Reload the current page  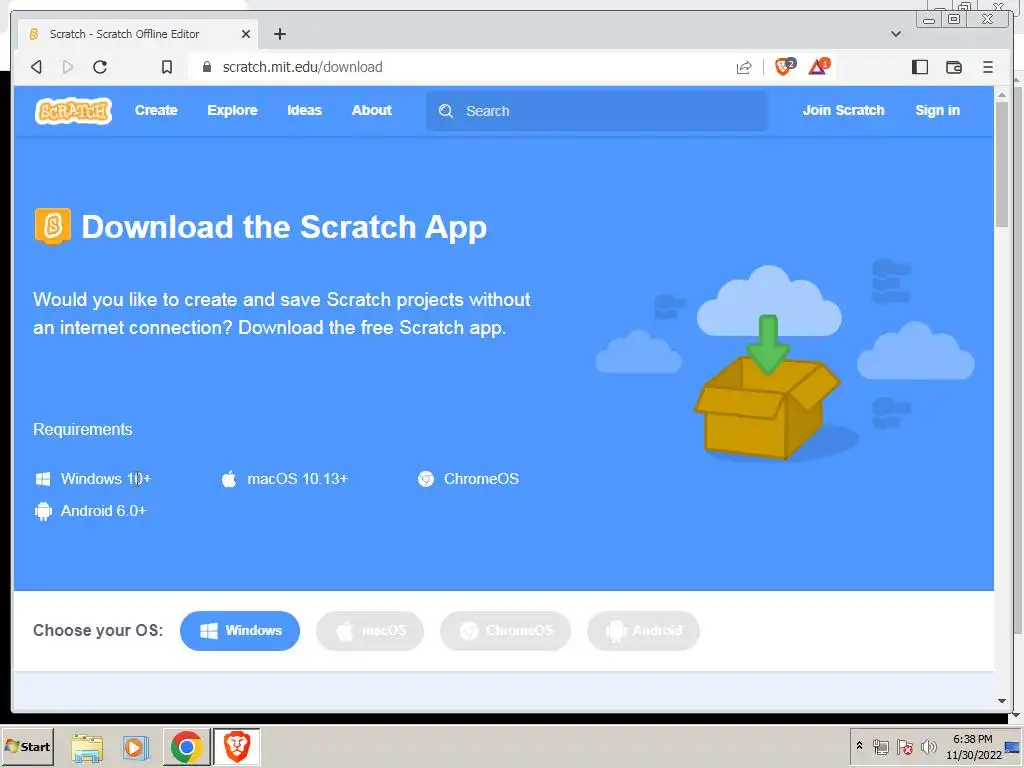100,67
